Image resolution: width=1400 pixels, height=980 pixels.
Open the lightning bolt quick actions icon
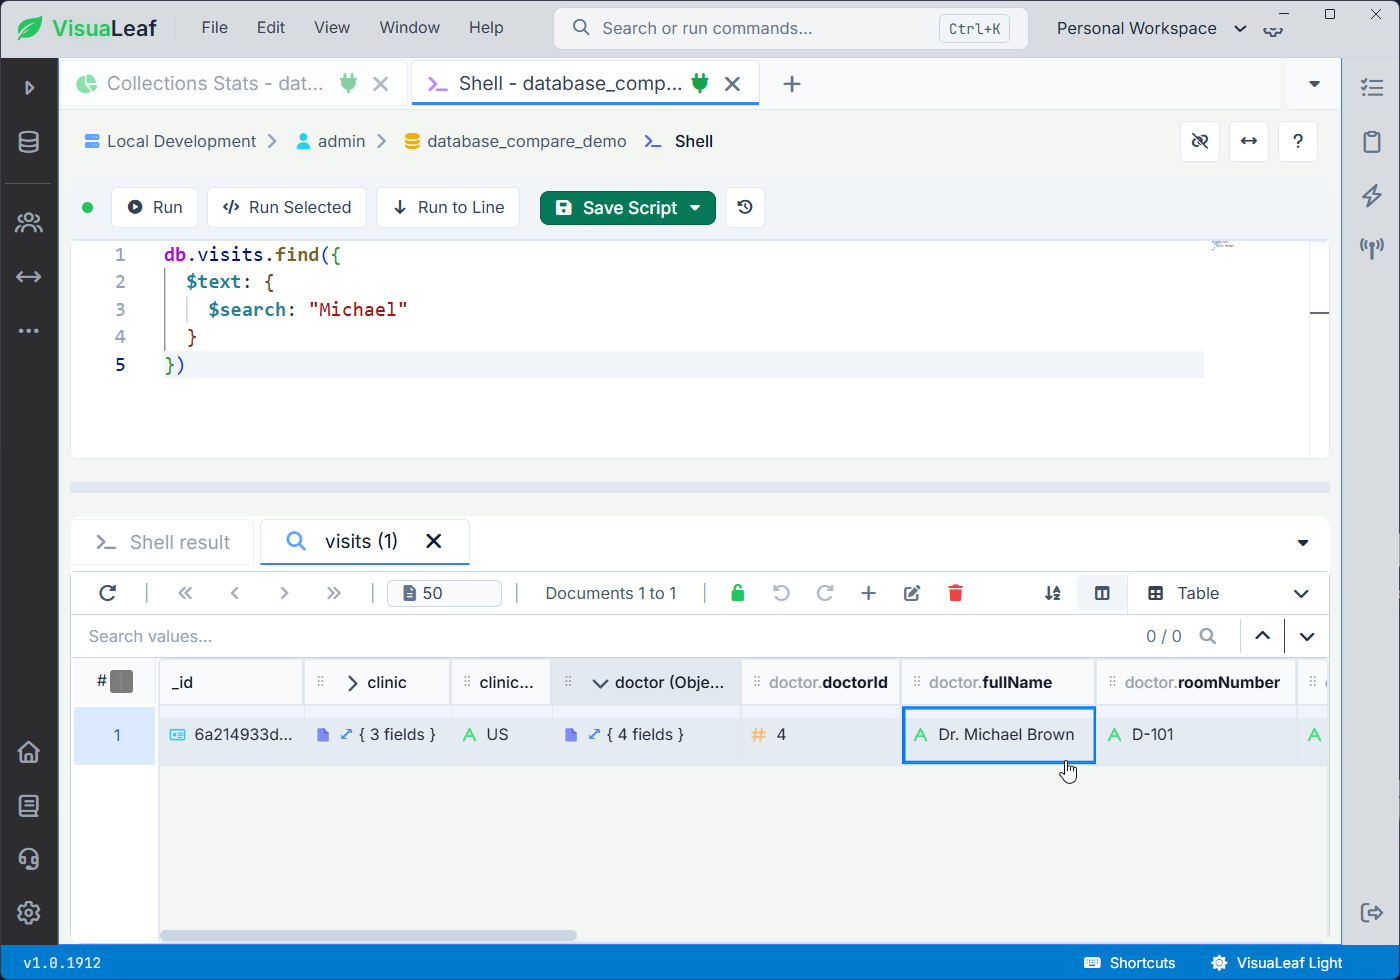pos(1372,195)
